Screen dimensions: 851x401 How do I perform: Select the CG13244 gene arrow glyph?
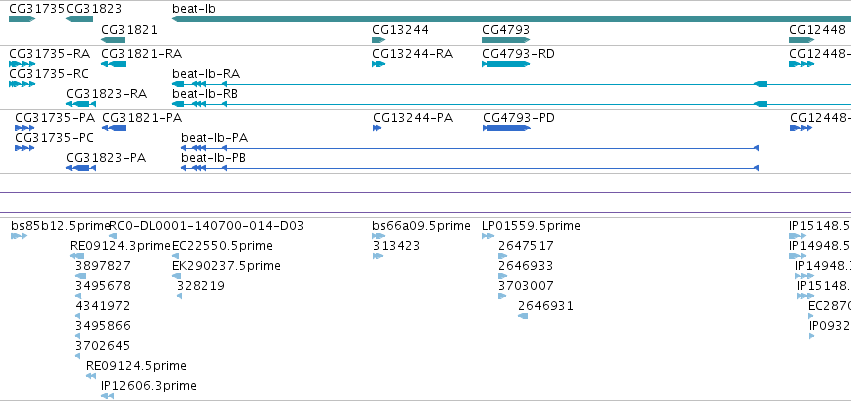(x=378, y=40)
